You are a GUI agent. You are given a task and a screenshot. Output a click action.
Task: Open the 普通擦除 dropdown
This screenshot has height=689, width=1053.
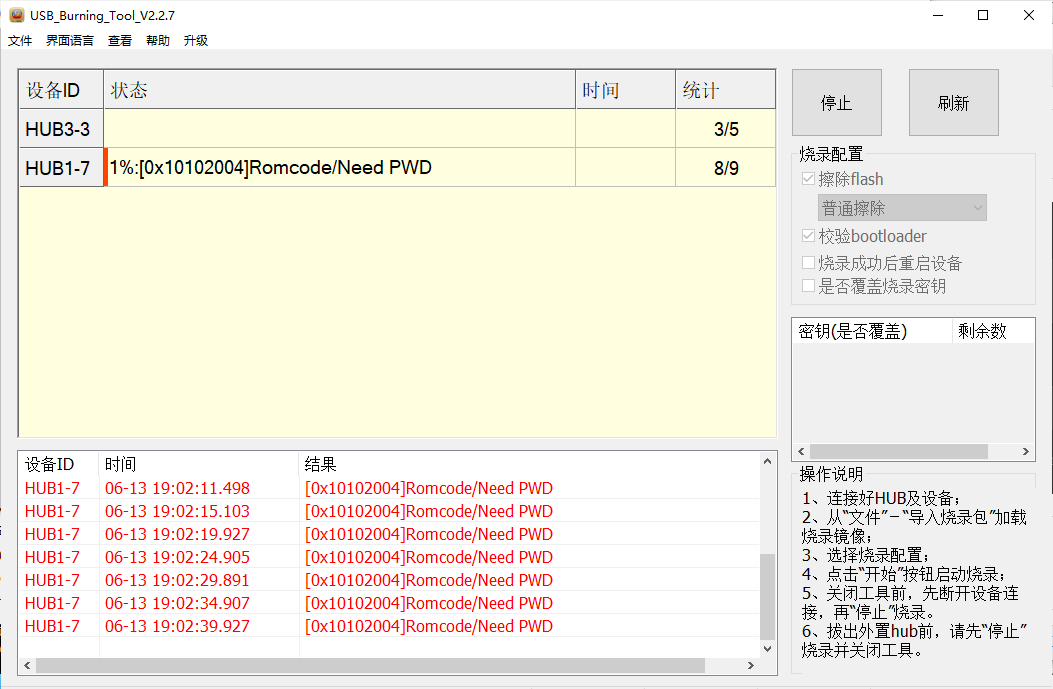pyautogui.click(x=902, y=208)
